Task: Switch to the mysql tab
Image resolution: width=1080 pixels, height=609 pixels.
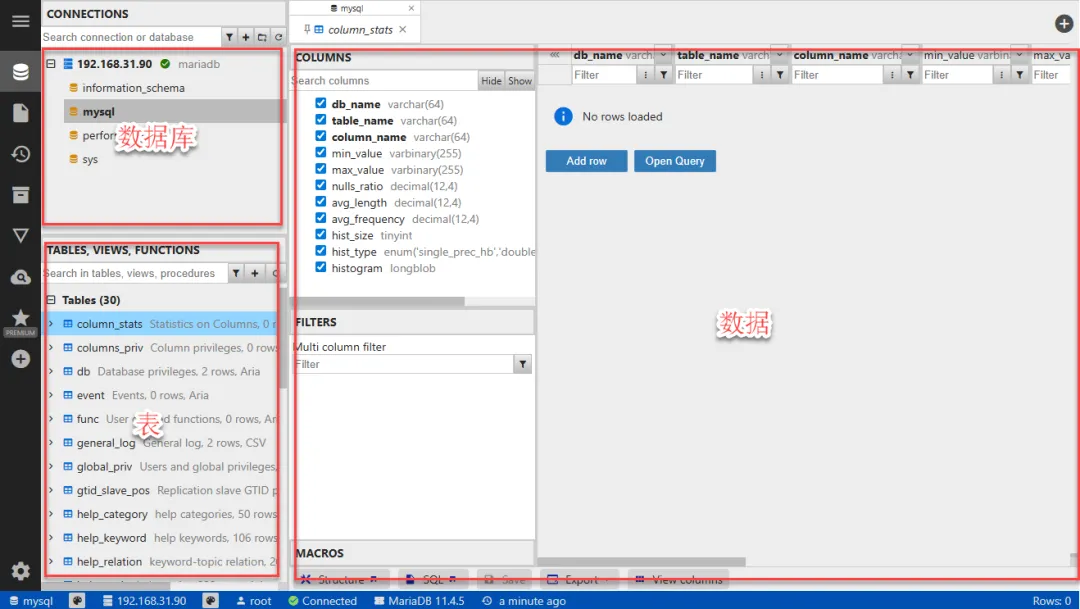Action: [x=347, y=8]
